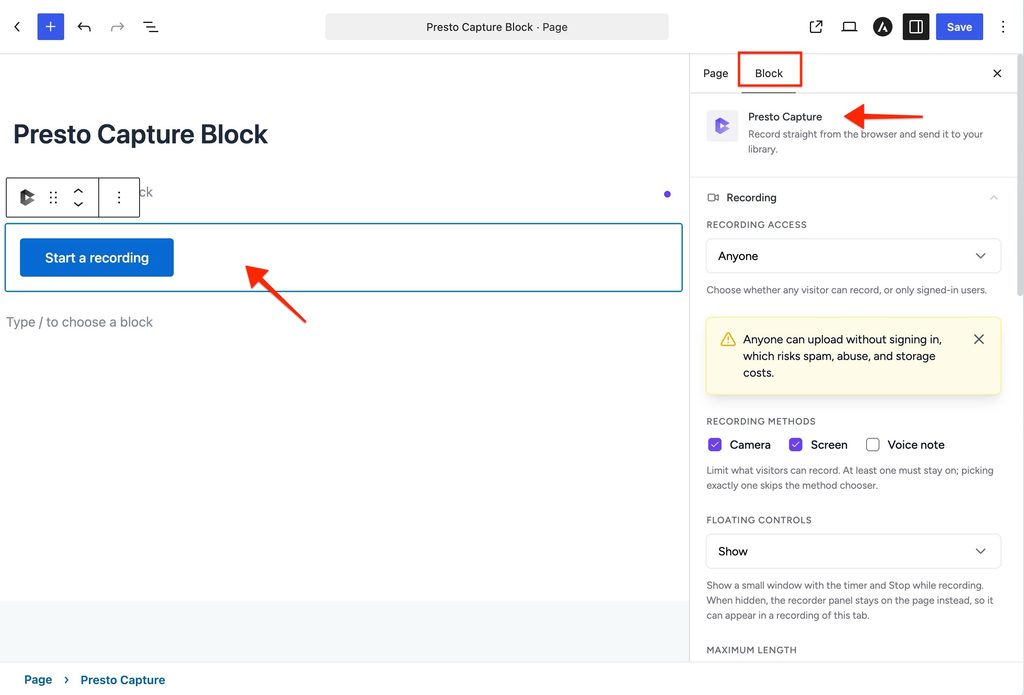Enable the Voice note recording method
Viewport: 1024px width, 695px height.
point(872,445)
